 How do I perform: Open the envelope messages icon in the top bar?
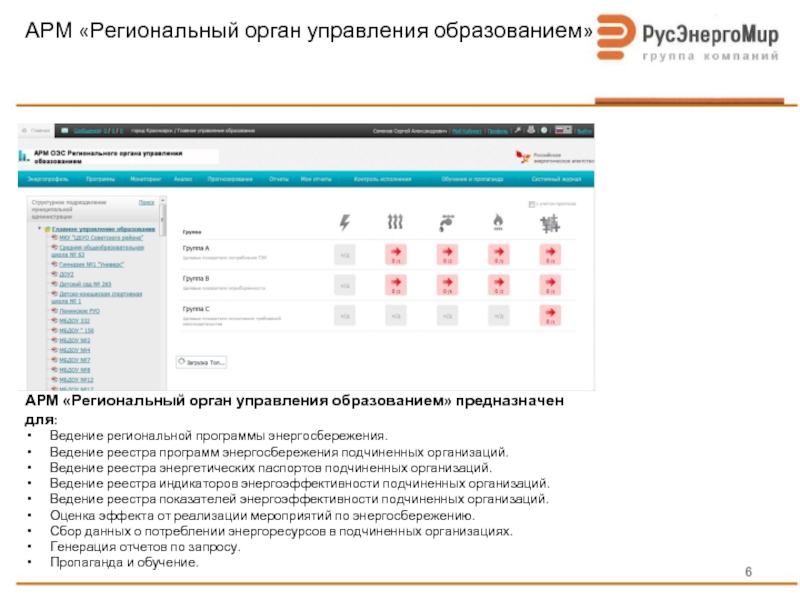click(x=65, y=131)
